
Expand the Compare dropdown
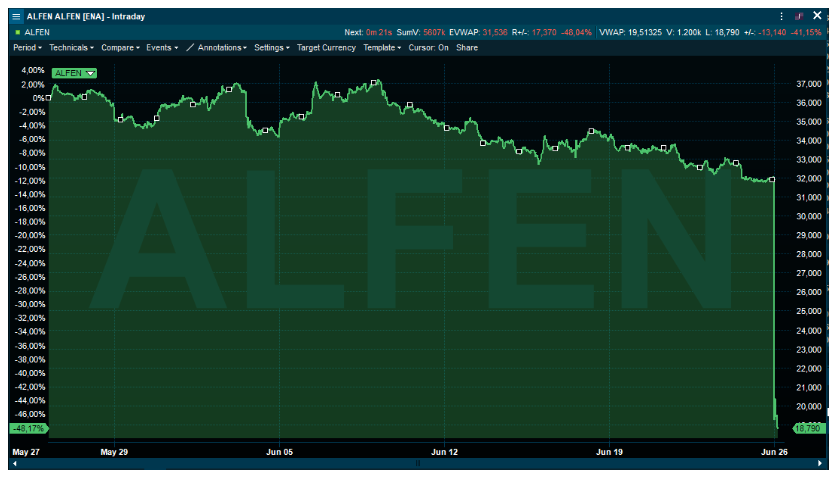point(120,47)
